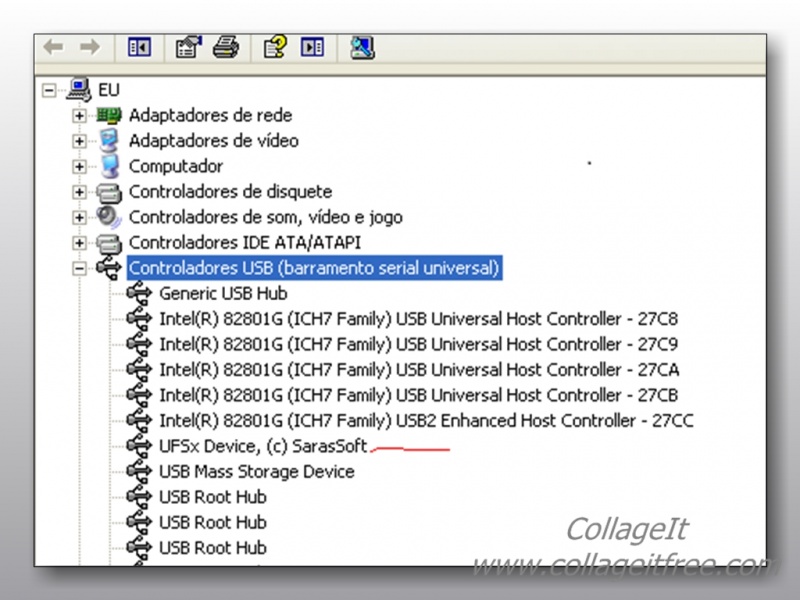This screenshot has height=600, width=800.
Task: Select USB Universal Host Controller - 27CA
Action: (x=419, y=370)
